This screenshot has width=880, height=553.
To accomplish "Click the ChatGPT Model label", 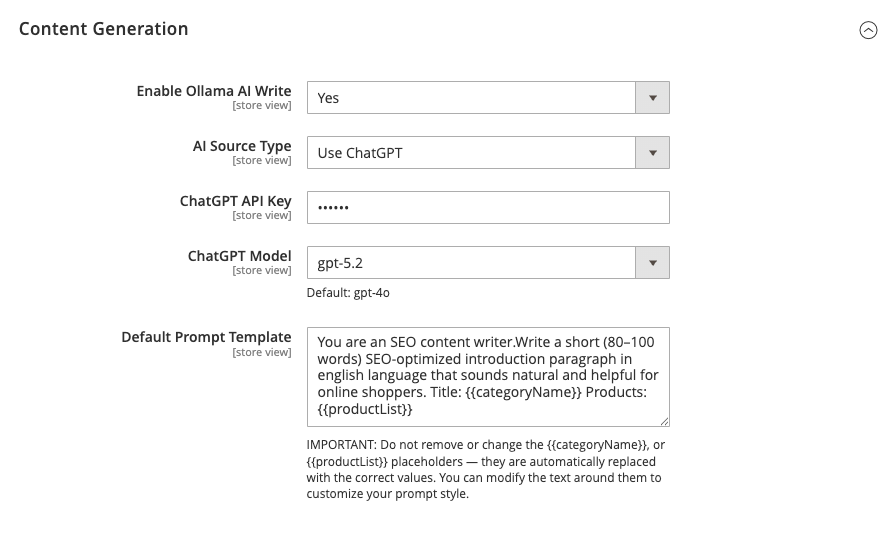I will pos(240,256).
